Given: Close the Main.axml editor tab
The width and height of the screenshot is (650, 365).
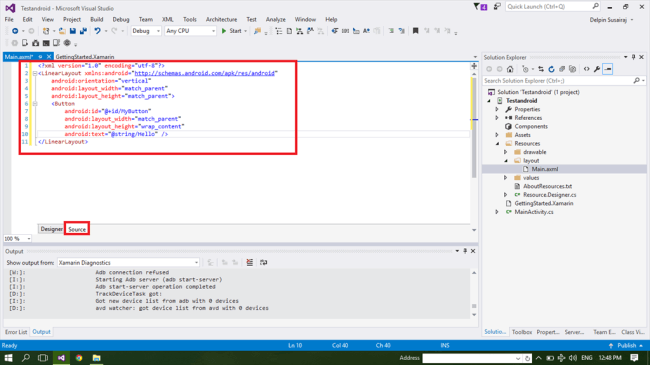Looking at the screenshot, I should point(49,56).
